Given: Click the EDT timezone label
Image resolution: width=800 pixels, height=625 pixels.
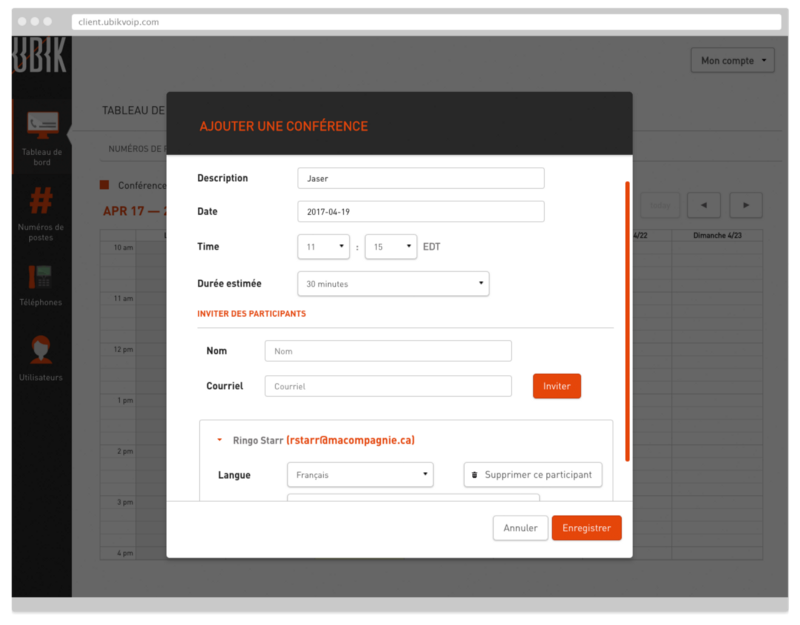Looking at the screenshot, I should point(432,247).
